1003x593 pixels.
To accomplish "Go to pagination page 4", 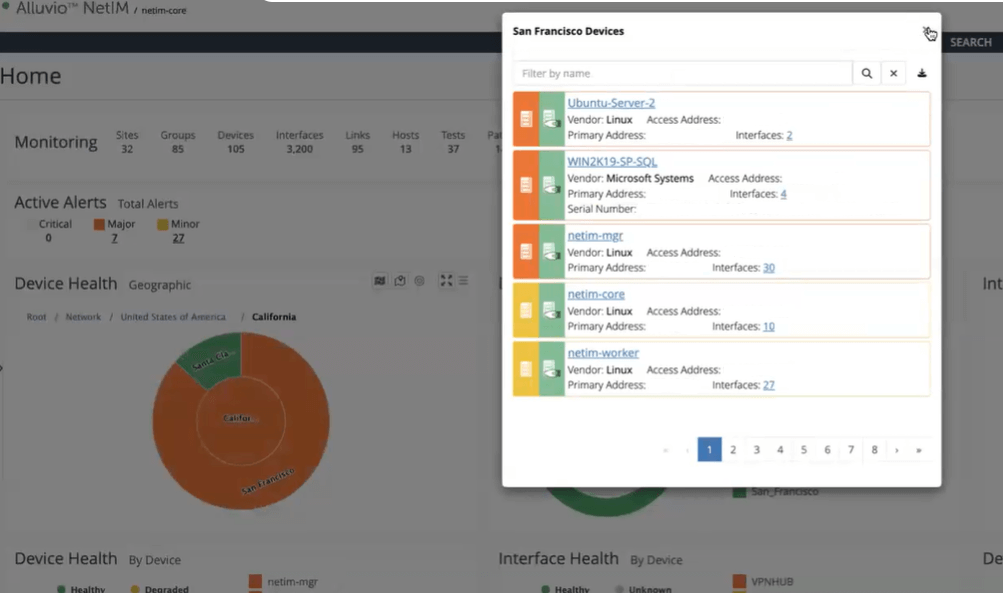I will [780, 450].
